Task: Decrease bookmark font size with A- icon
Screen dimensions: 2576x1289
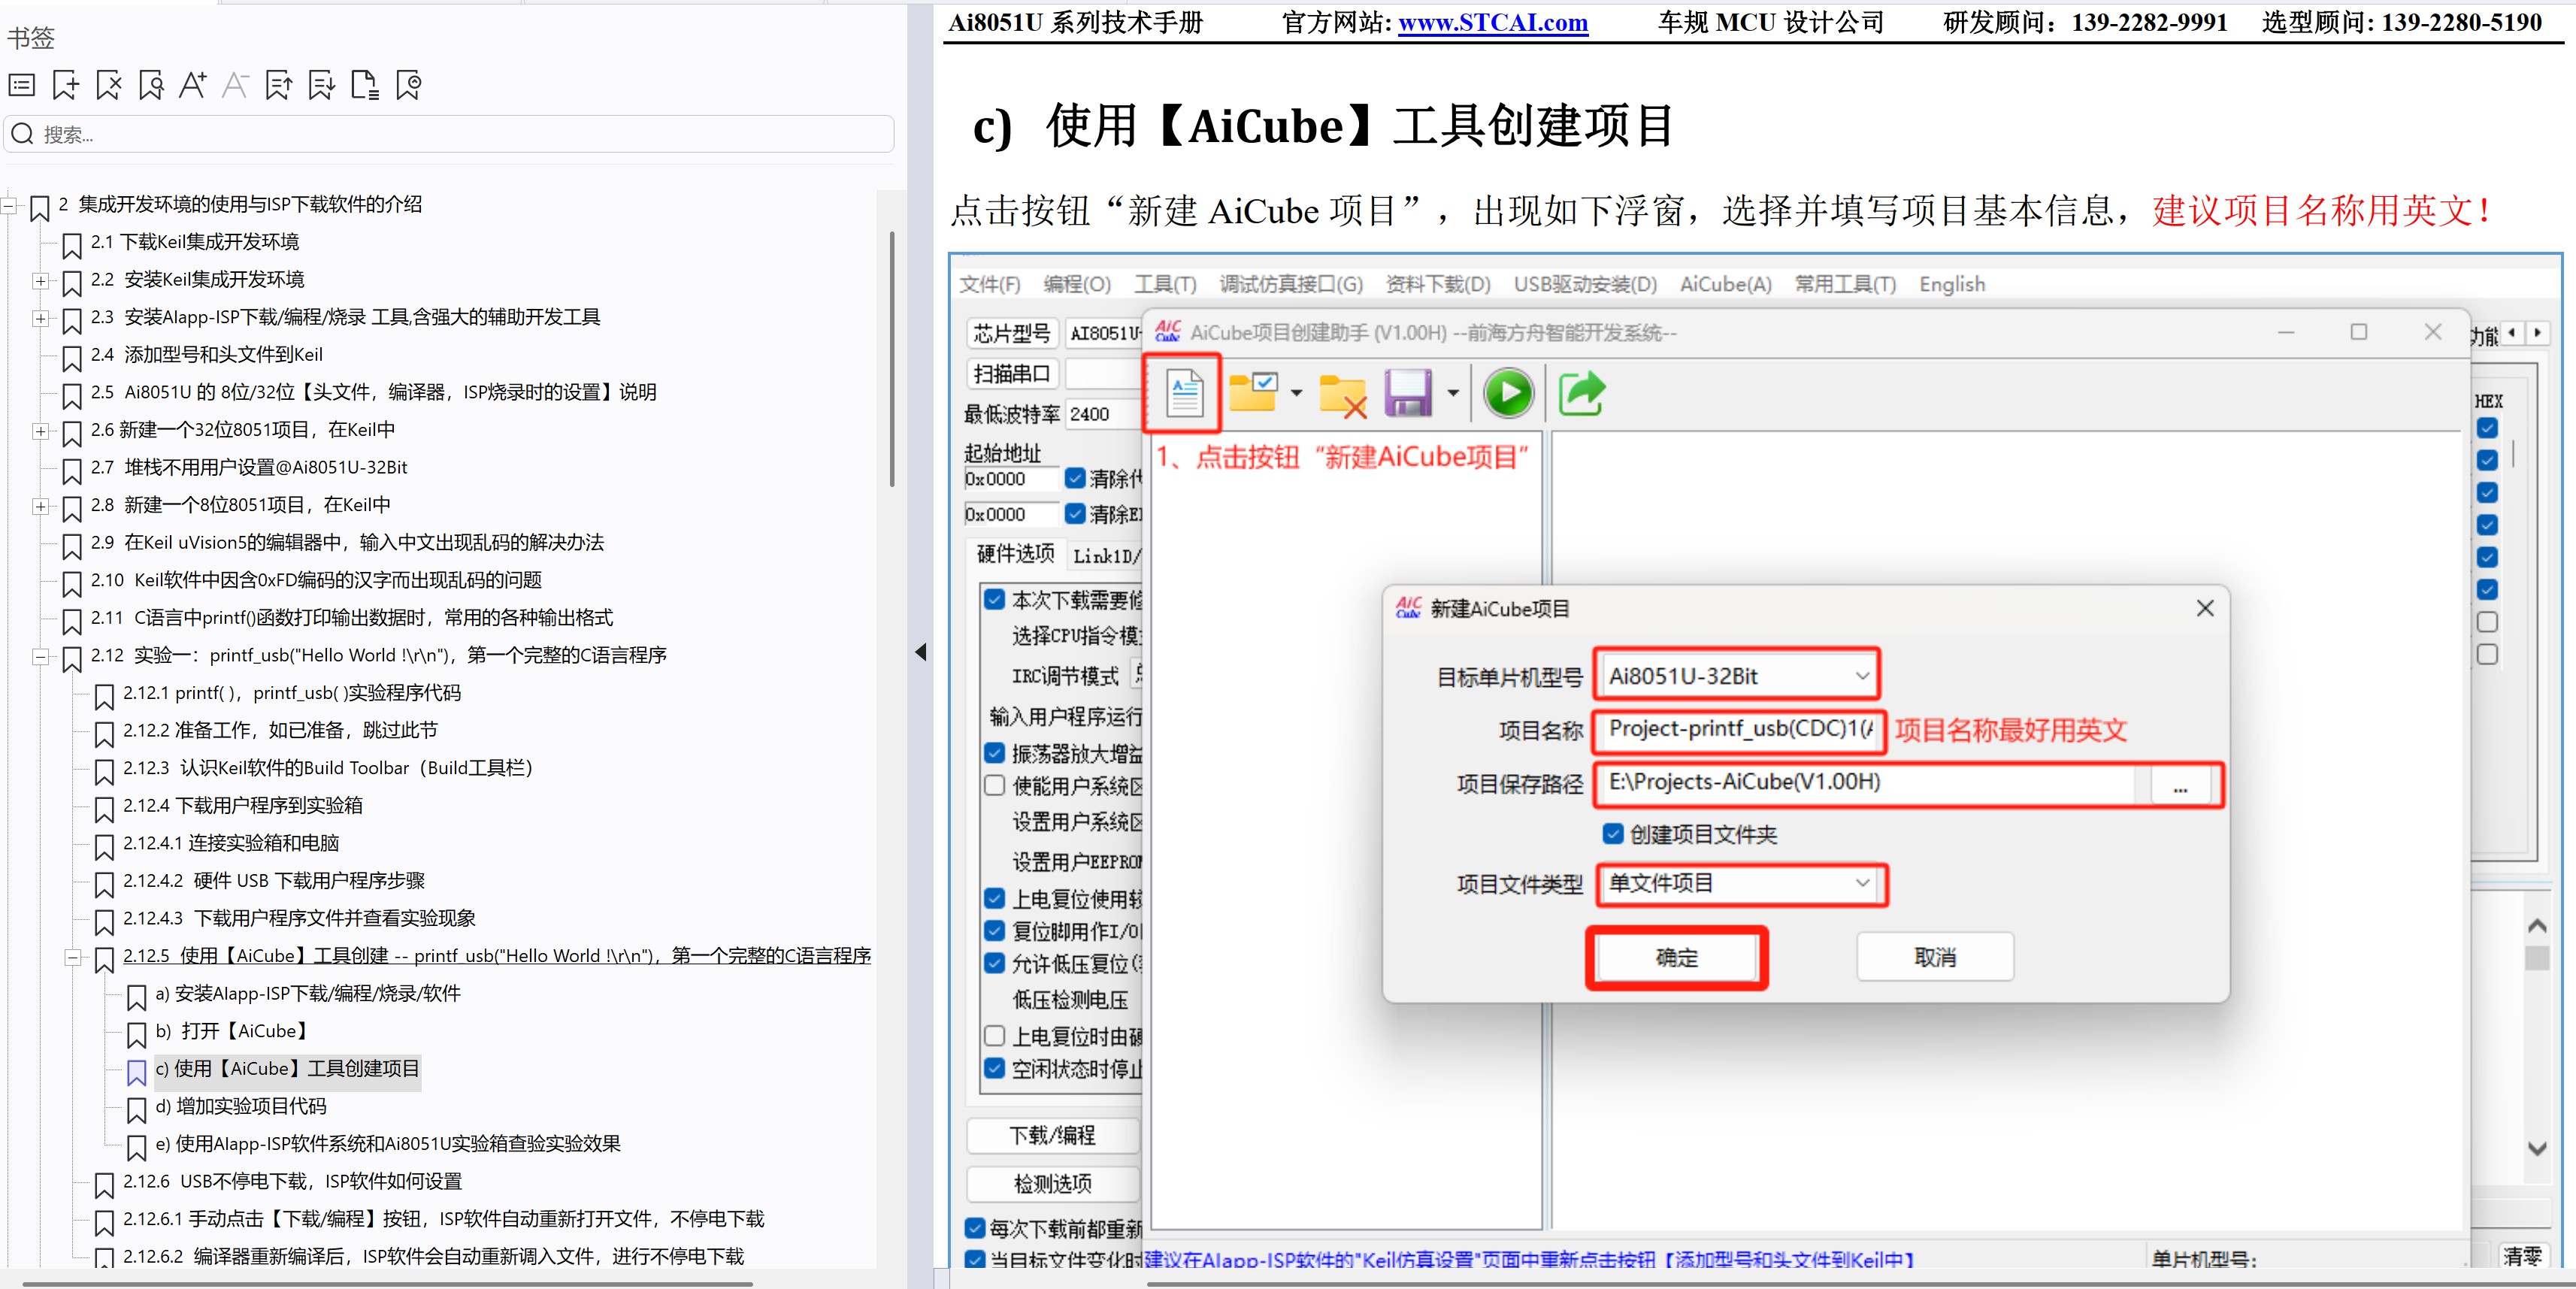Action: pyautogui.click(x=236, y=85)
